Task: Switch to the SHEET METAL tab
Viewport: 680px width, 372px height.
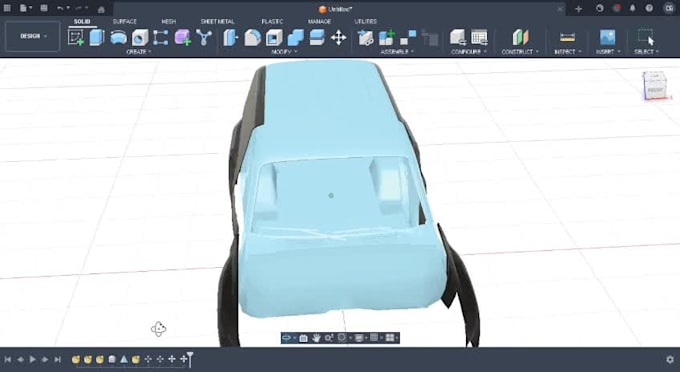Action: click(217, 21)
